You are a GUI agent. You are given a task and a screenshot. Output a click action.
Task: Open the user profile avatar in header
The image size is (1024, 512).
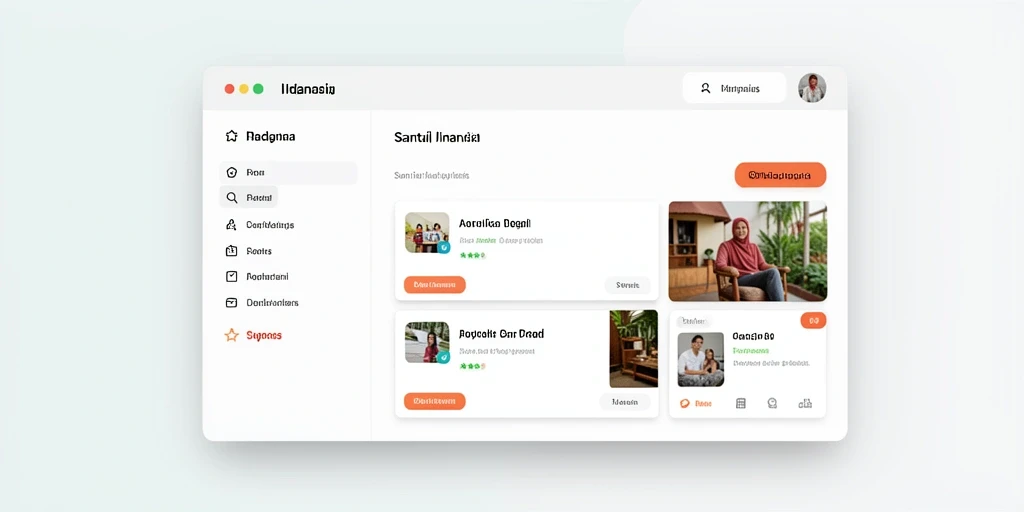click(812, 88)
